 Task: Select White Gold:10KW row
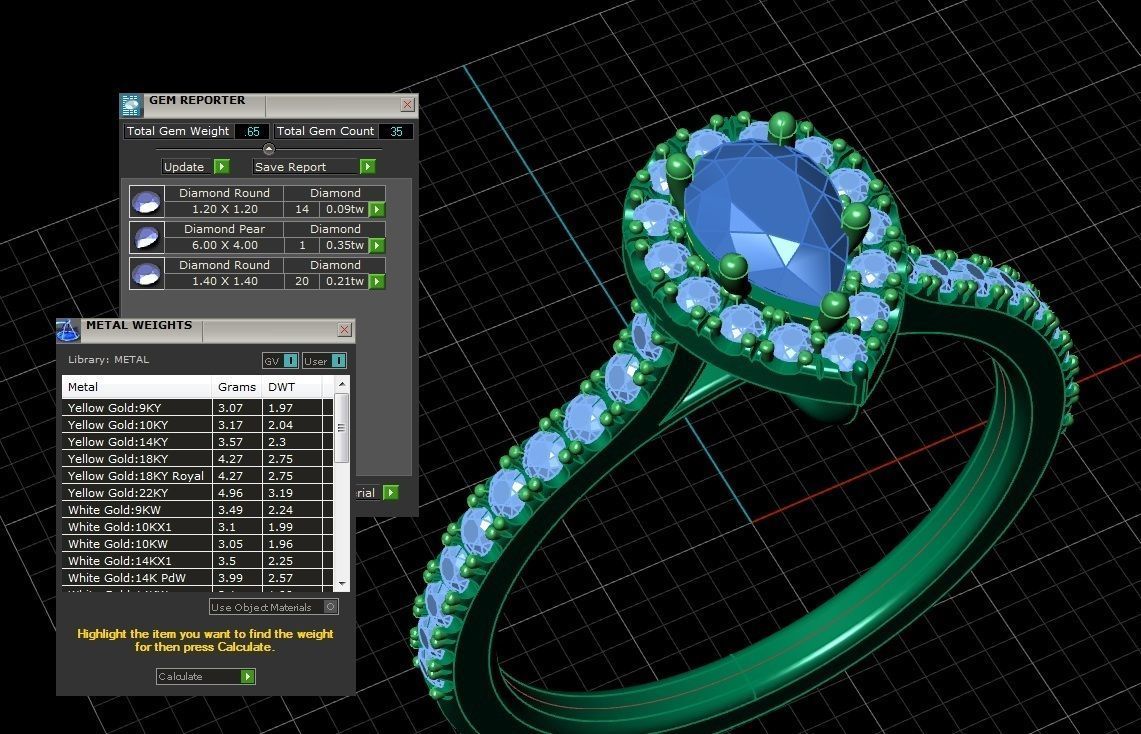tap(197, 543)
